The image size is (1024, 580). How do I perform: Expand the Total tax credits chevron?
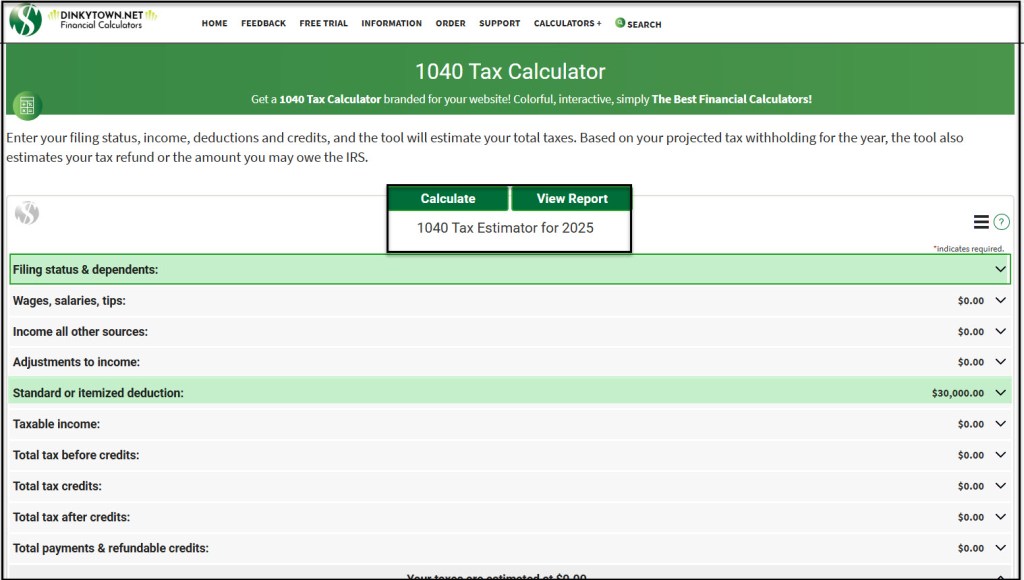[x=1000, y=486]
